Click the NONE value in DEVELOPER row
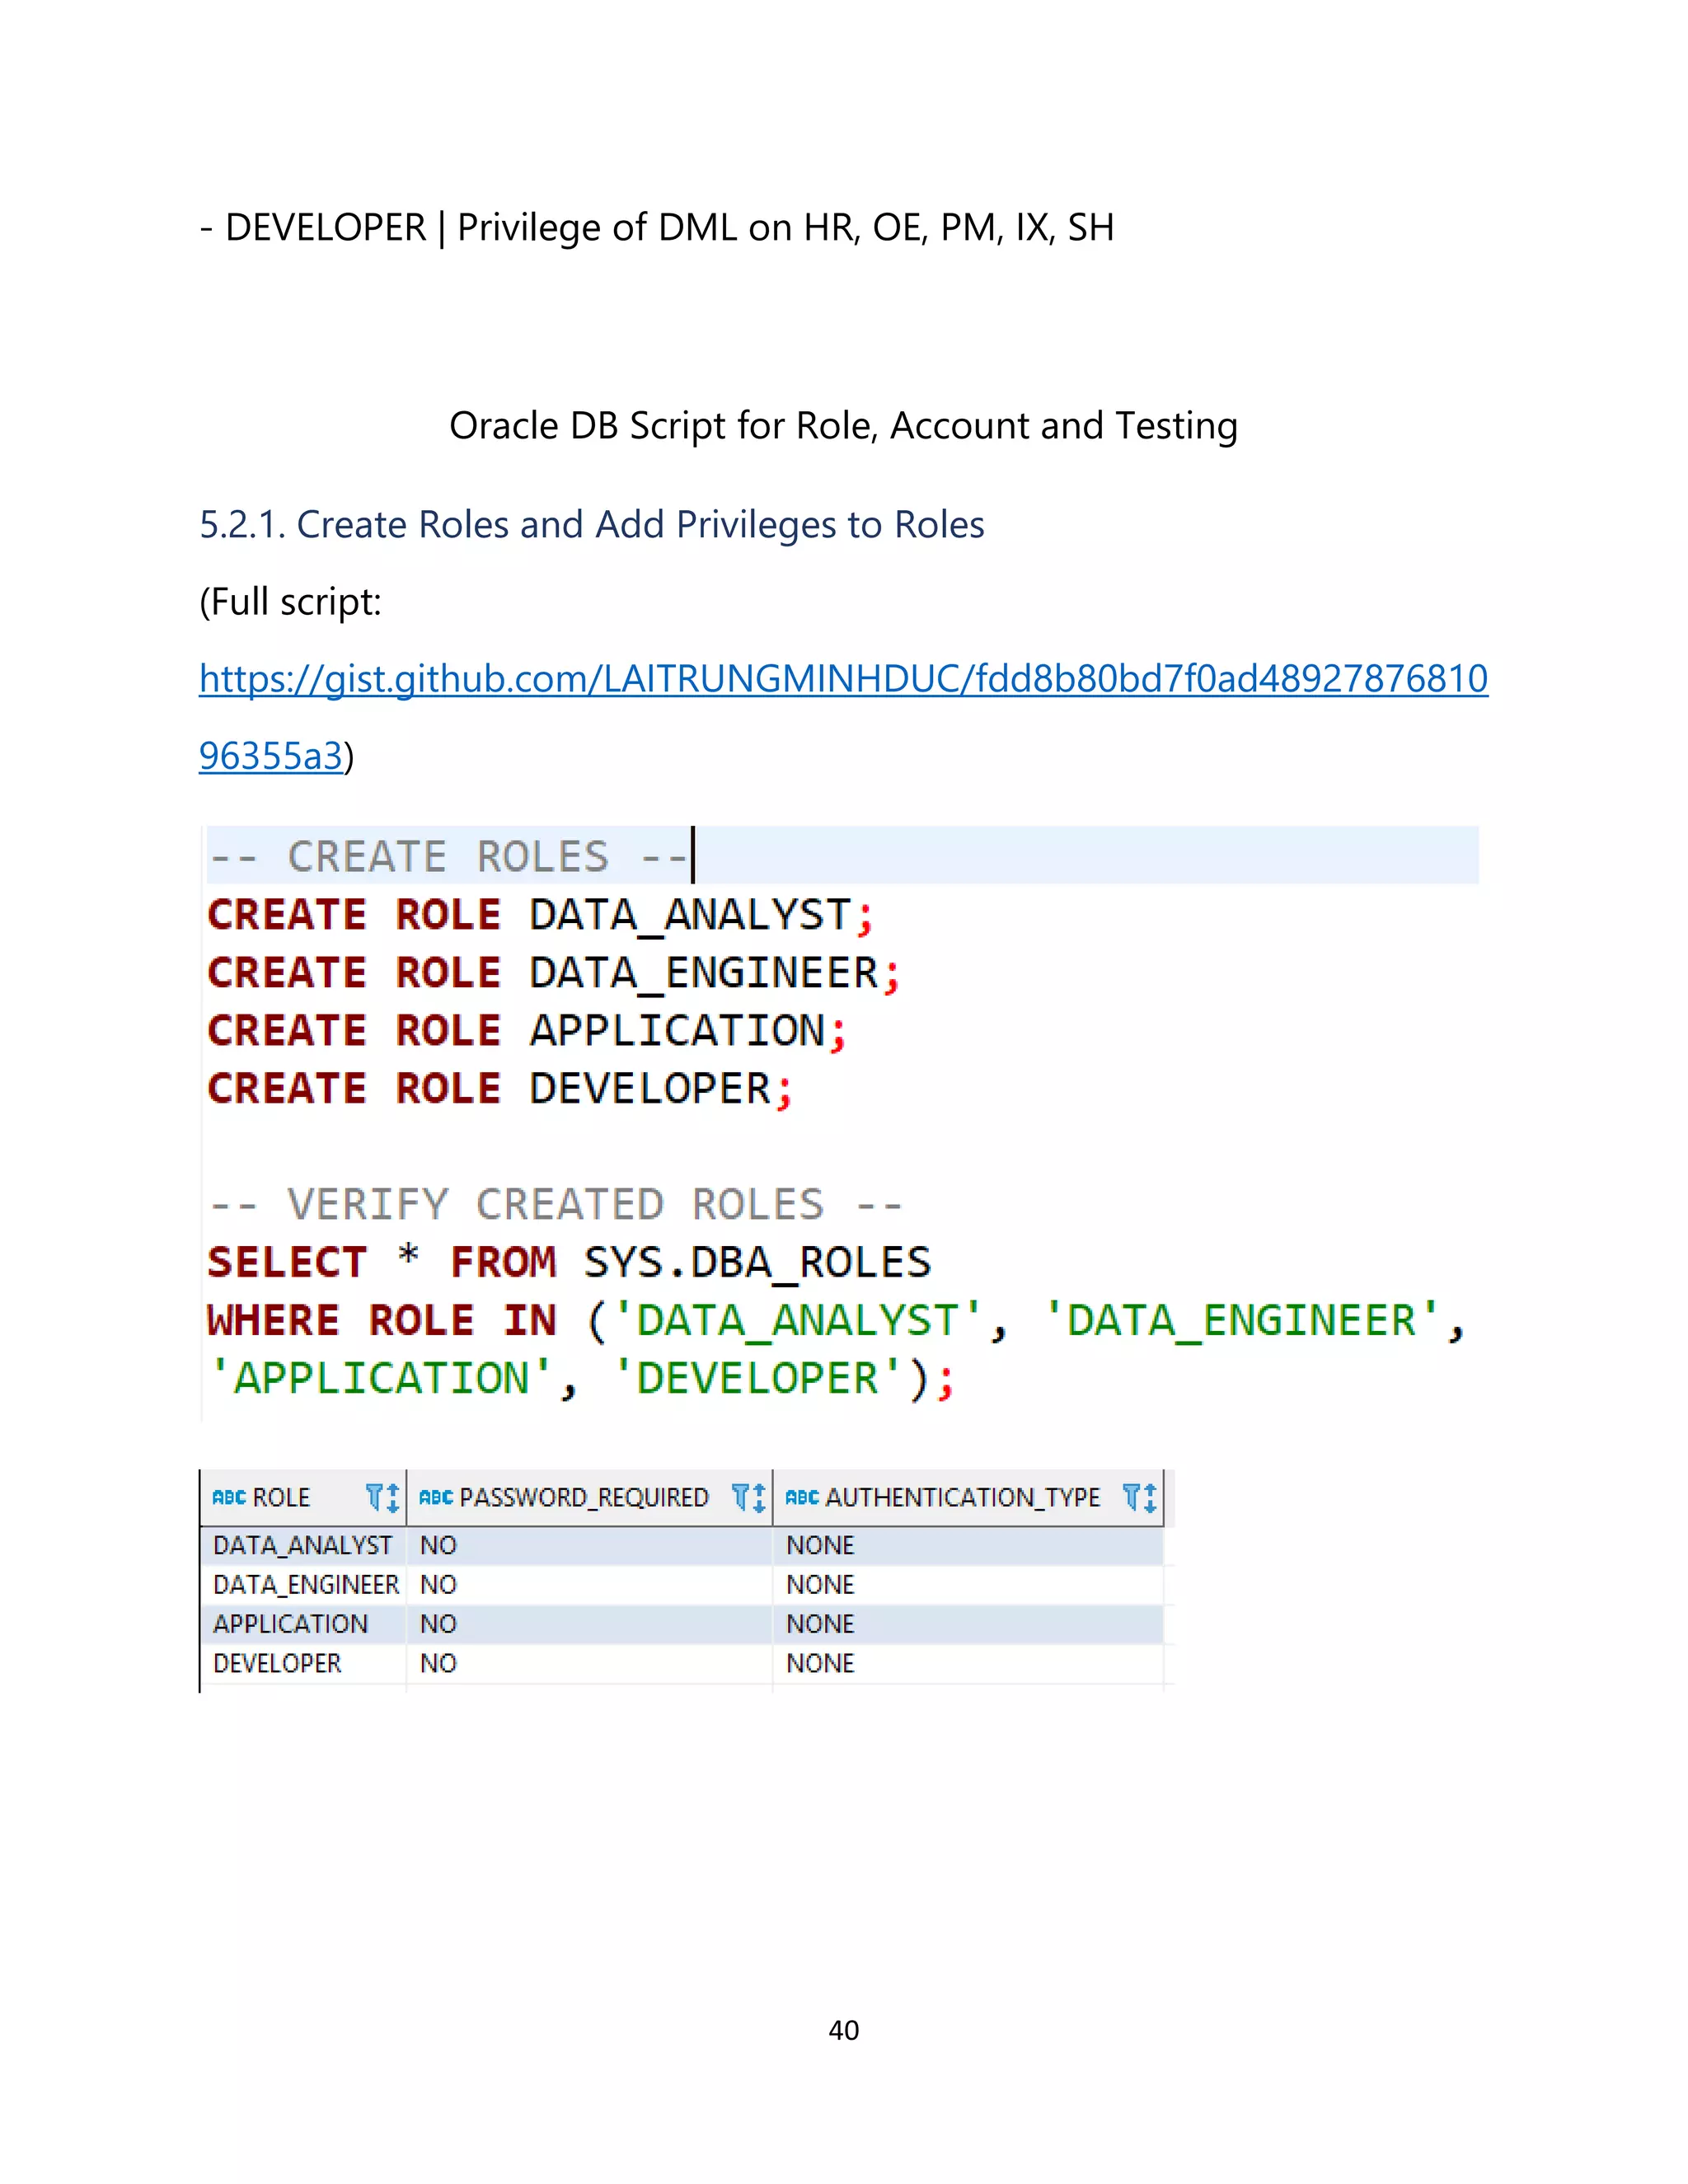Screen dimensions: 1688x2184 [820, 1663]
